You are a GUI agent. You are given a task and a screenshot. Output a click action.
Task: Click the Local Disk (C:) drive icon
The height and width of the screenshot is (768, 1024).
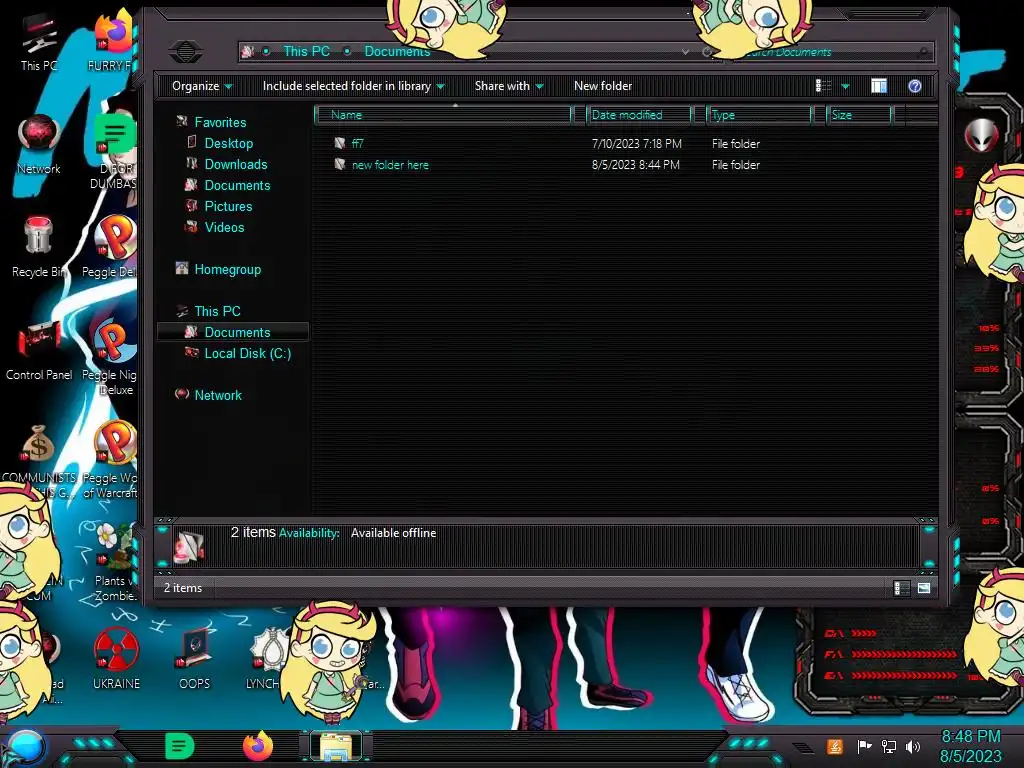click(191, 353)
